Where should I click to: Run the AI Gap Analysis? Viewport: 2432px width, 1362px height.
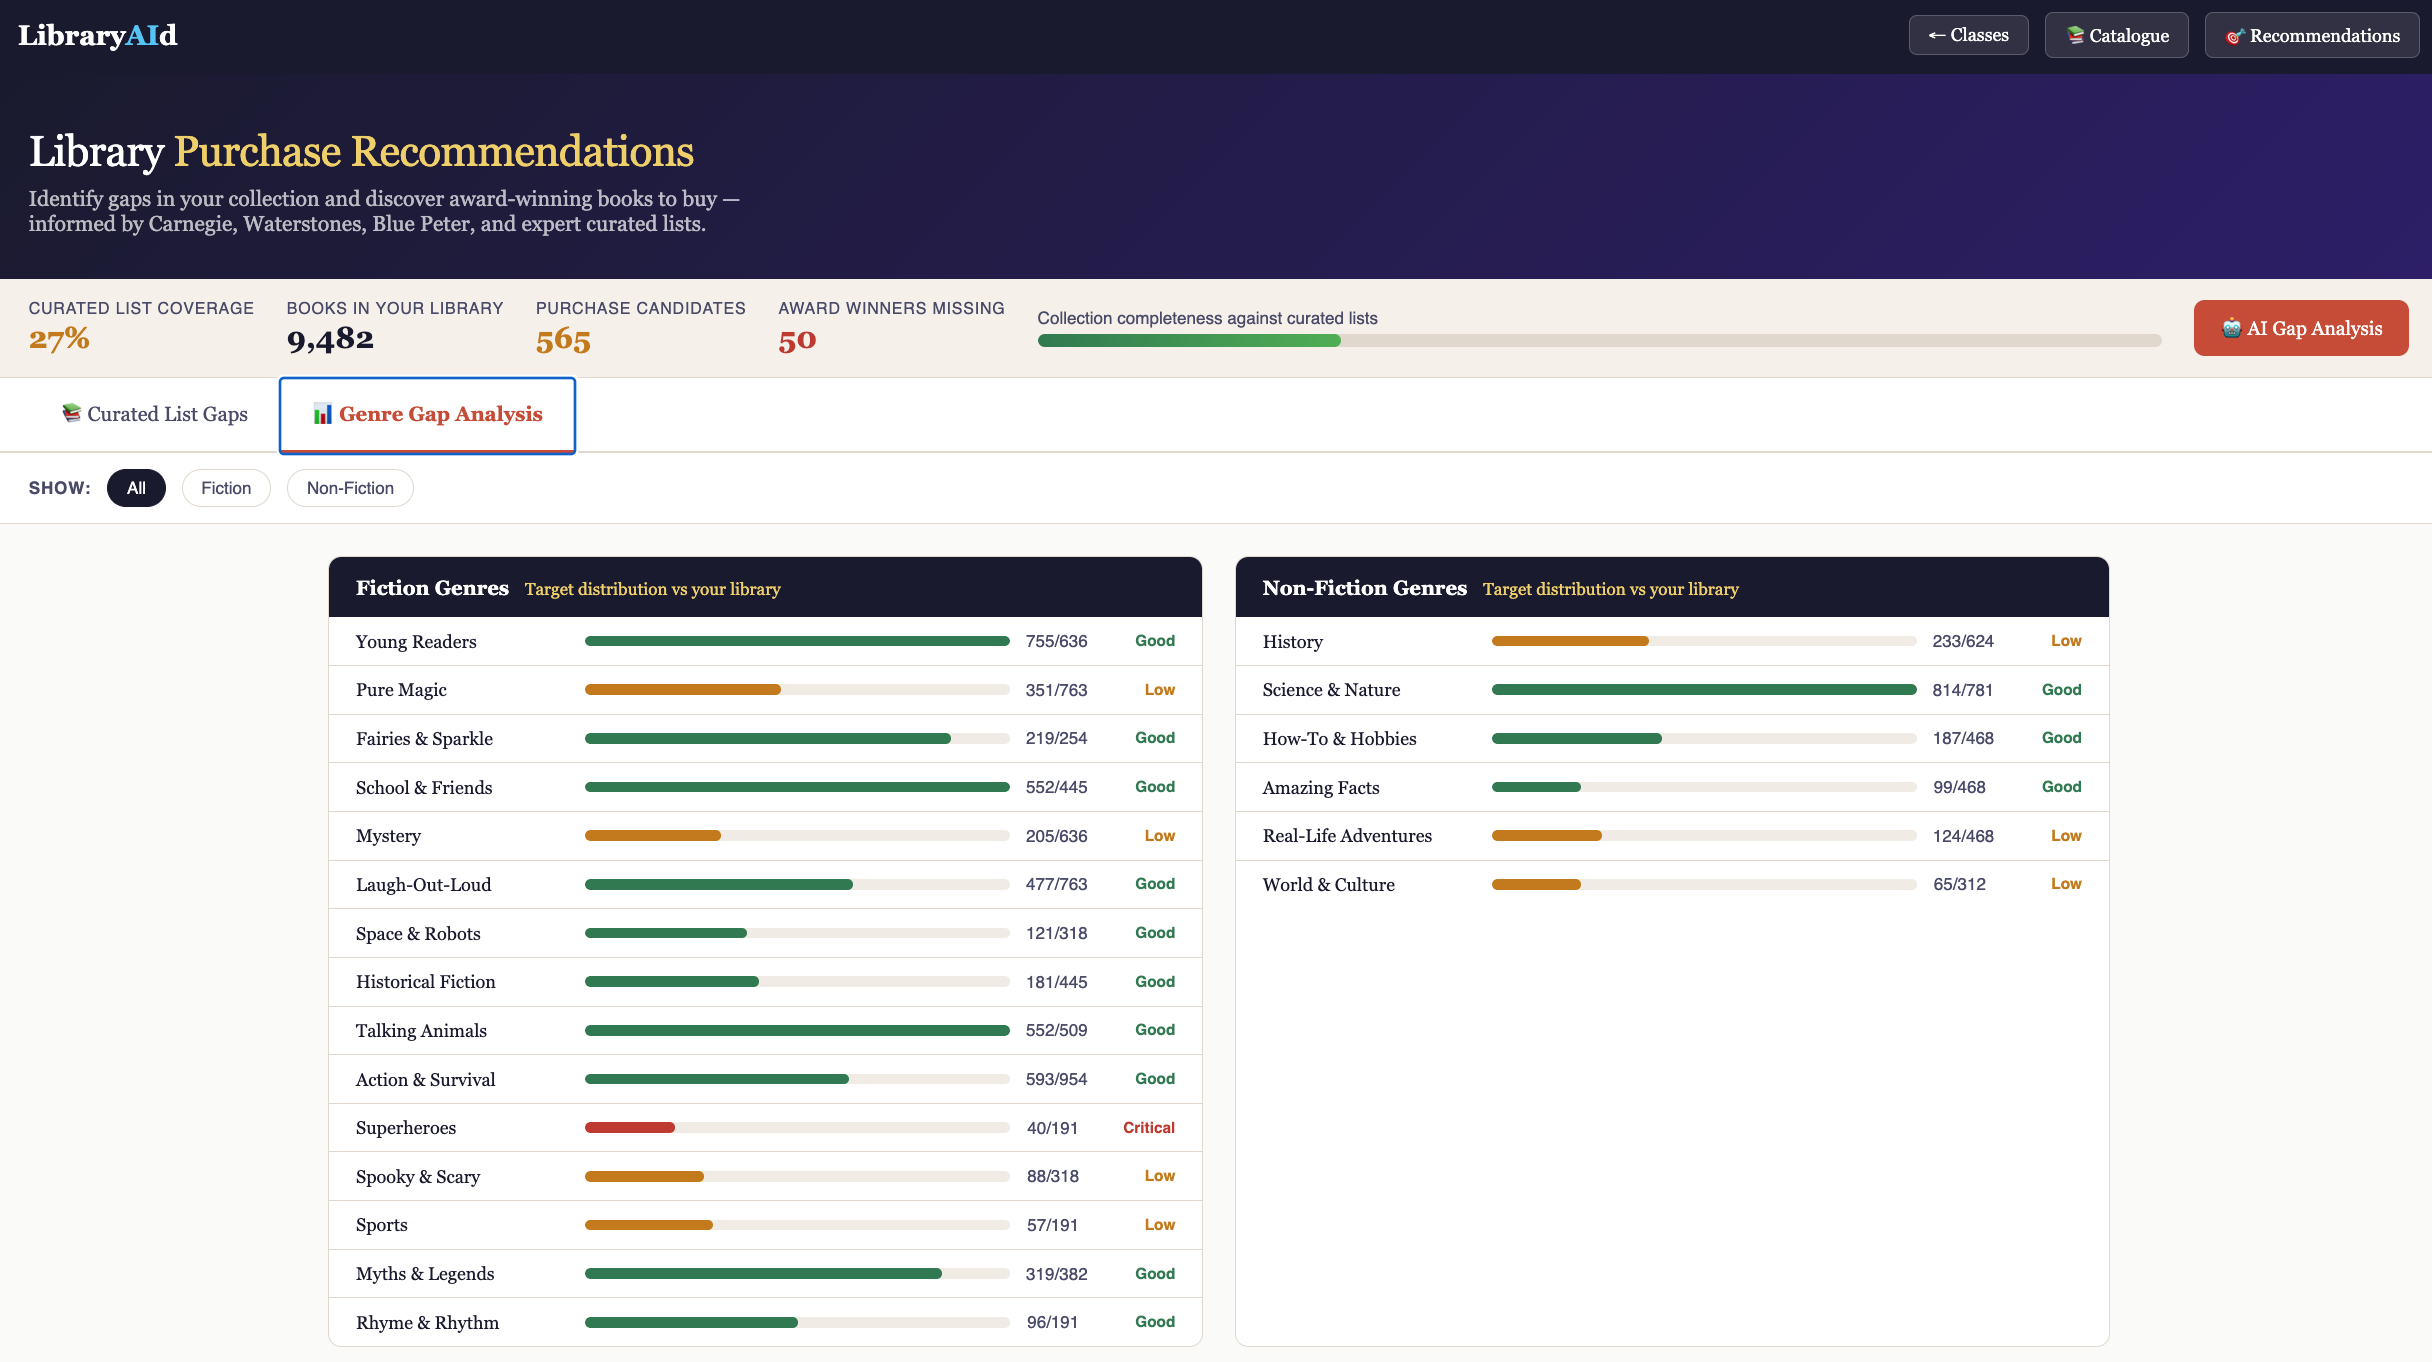coord(2301,328)
